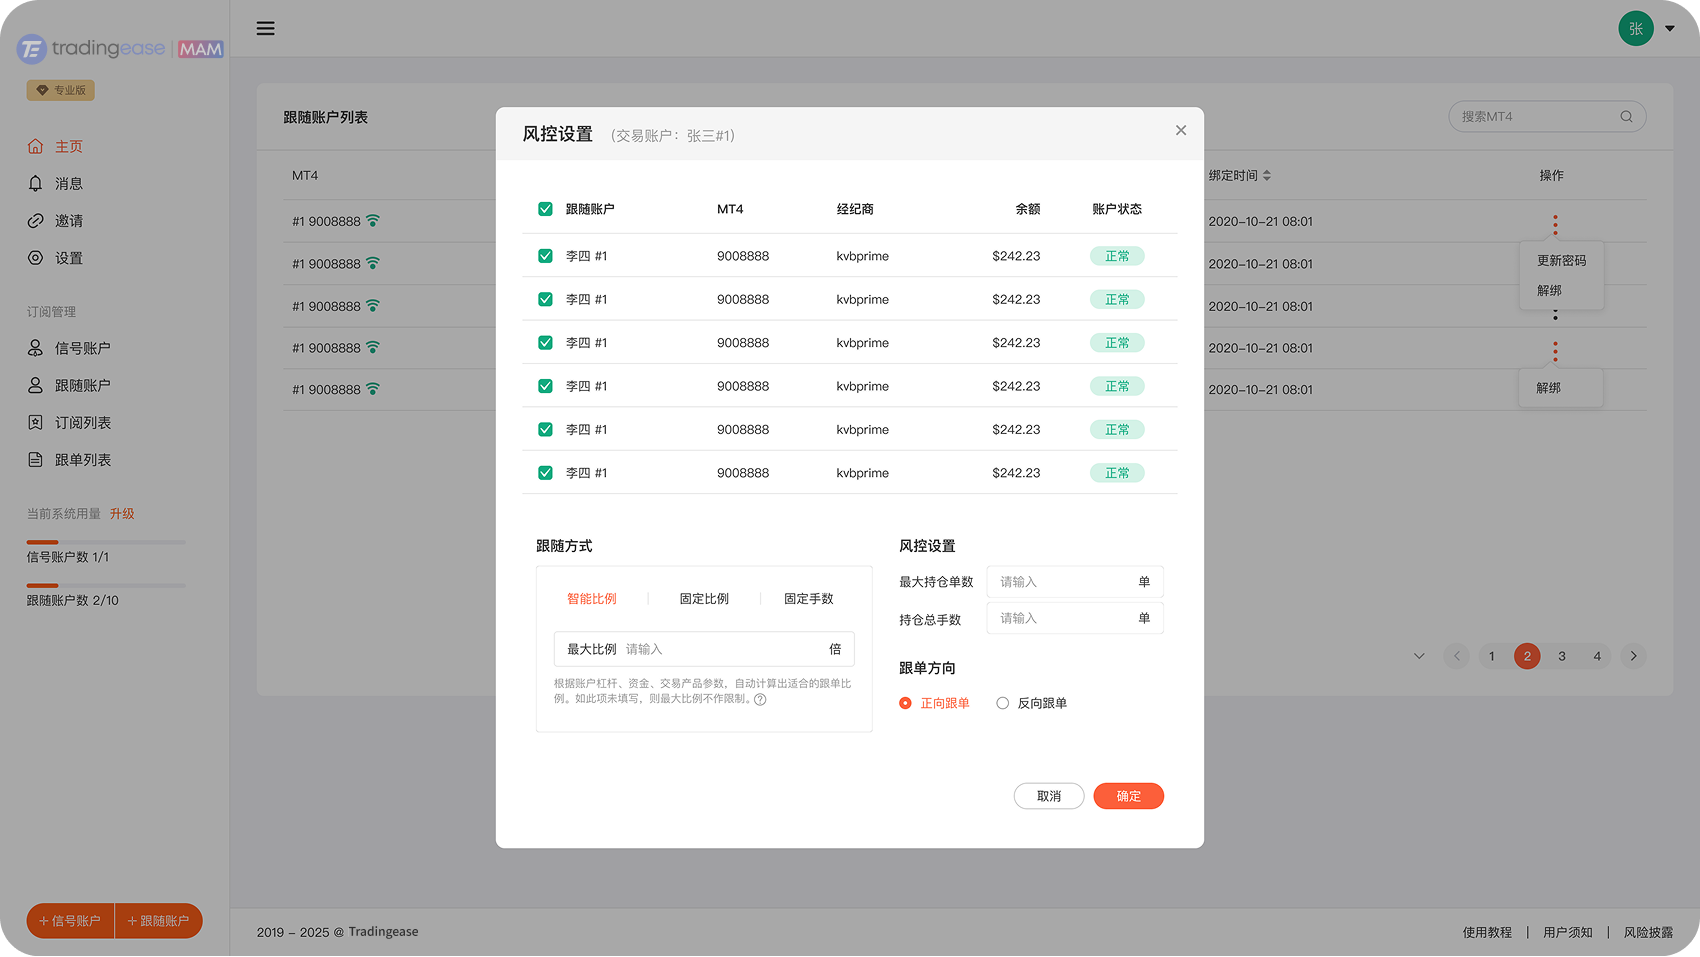Viewport: 1700px width, 957px height.
Task: Expand the page size dropdown chevron
Action: [1419, 657]
